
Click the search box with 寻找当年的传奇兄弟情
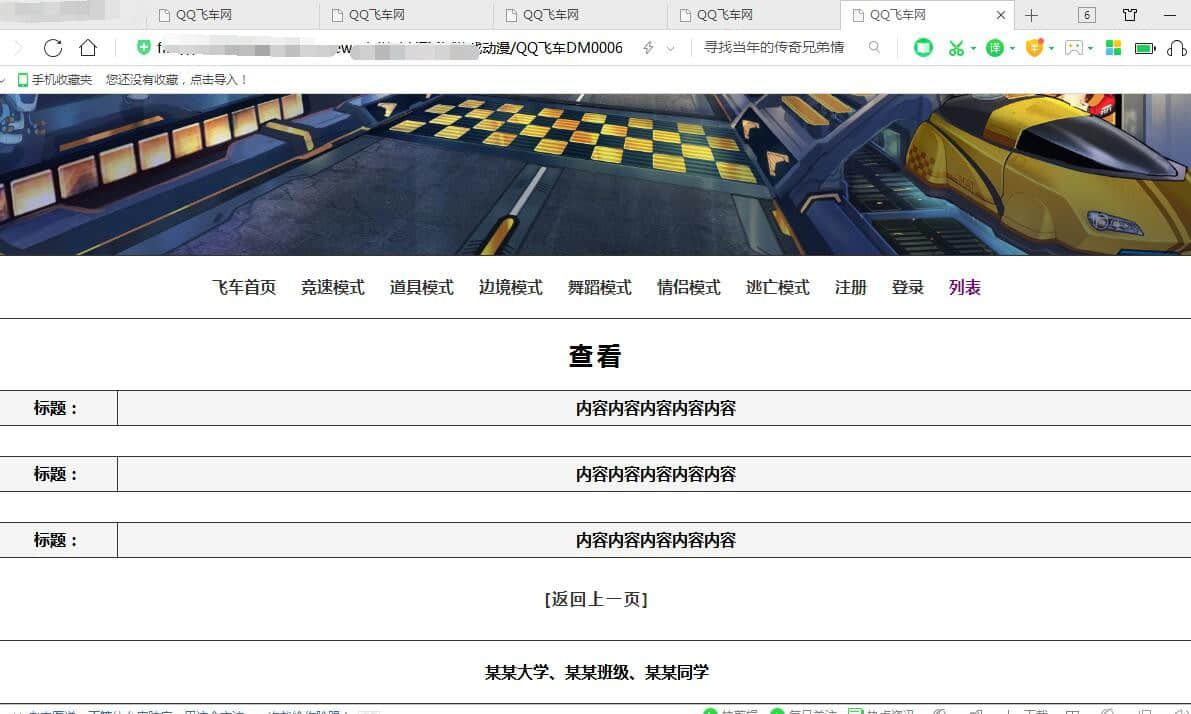point(773,48)
